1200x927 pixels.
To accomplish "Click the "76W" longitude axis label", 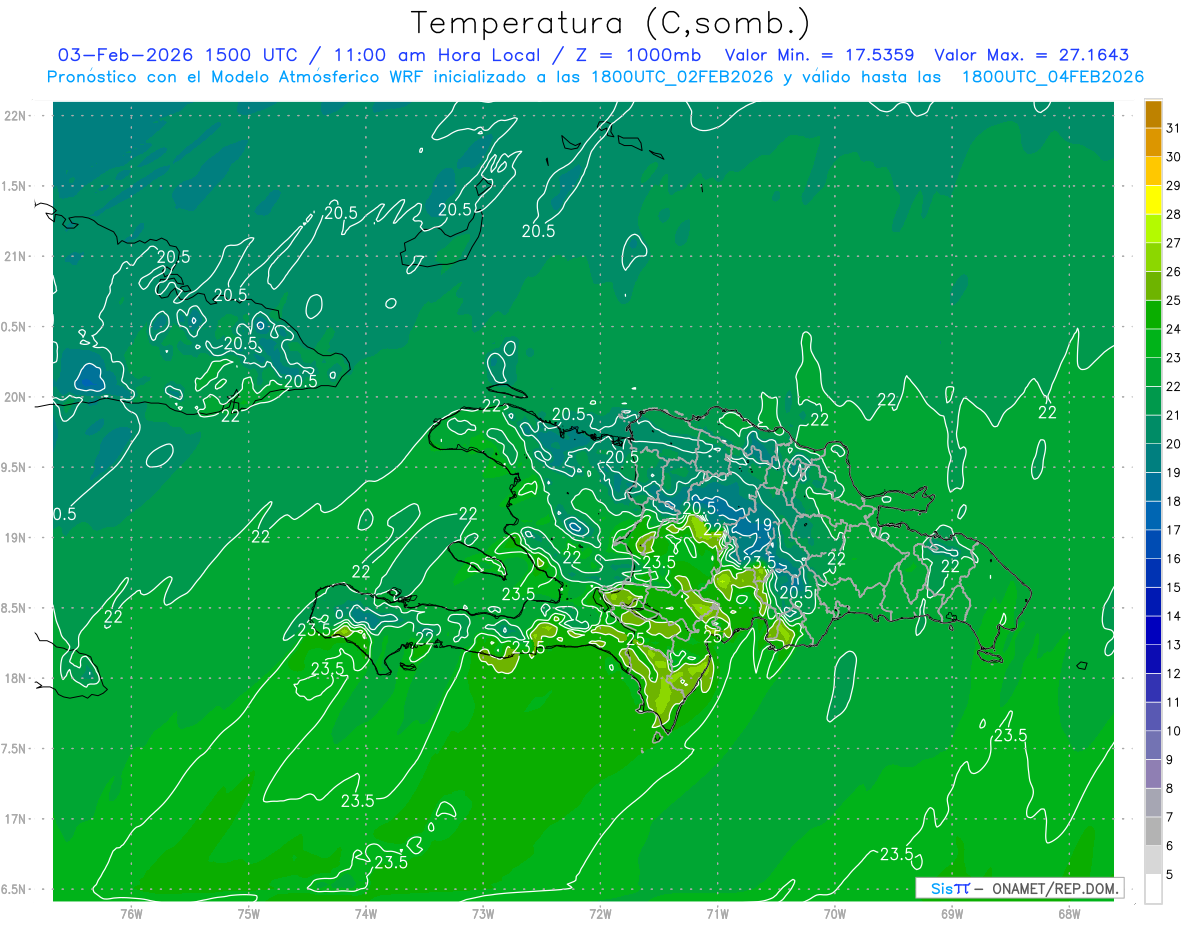I will (x=131, y=914).
